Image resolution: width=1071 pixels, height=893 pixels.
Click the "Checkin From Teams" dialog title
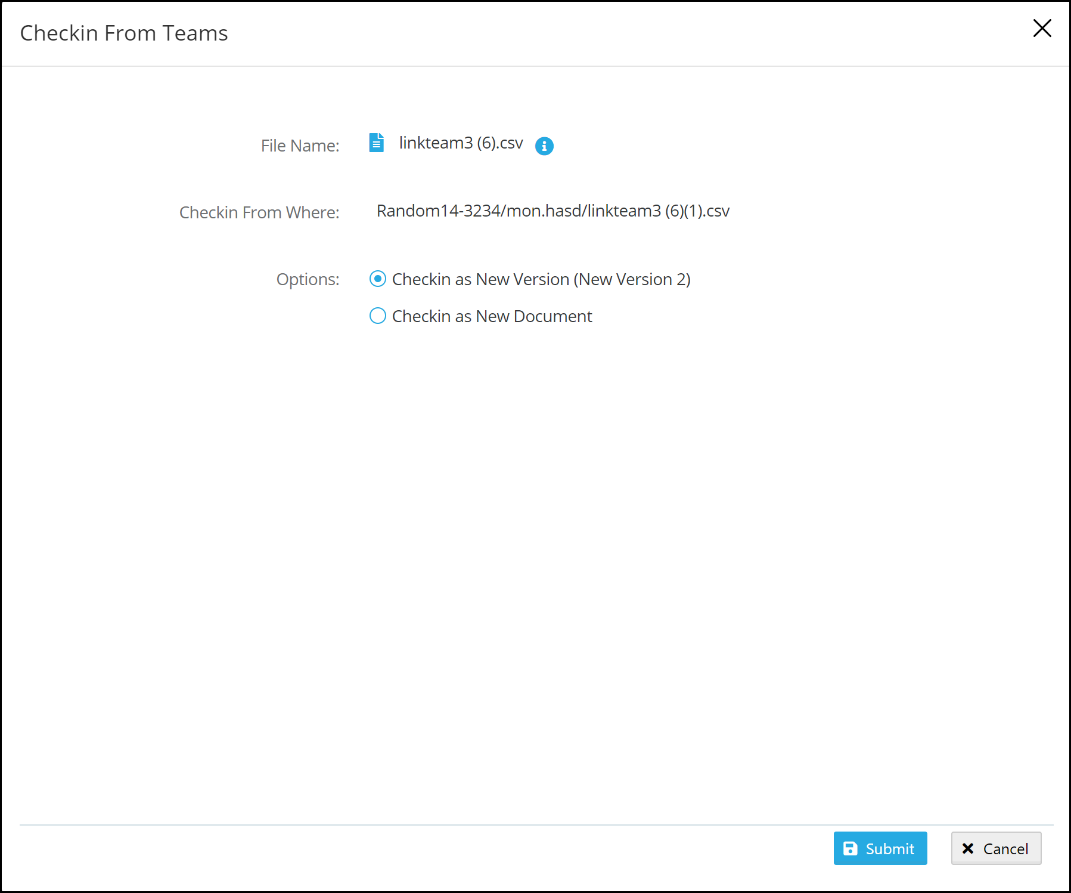pyautogui.click(x=124, y=33)
